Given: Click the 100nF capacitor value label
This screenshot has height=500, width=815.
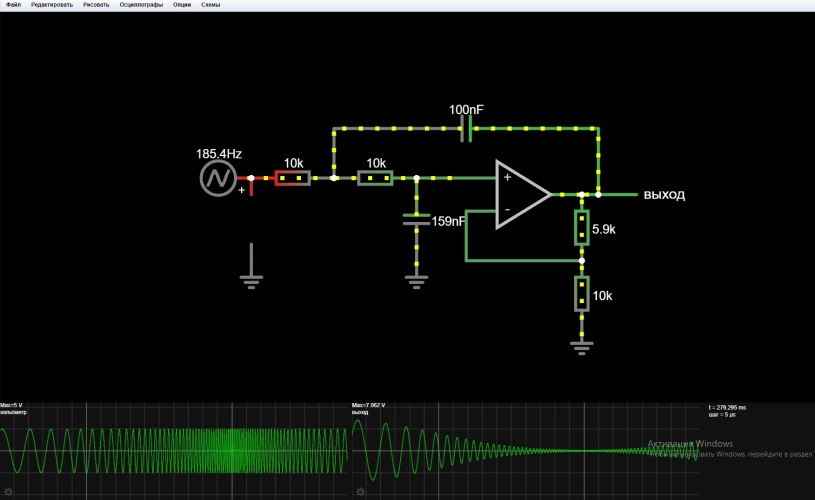Looking at the screenshot, I should point(466,110).
